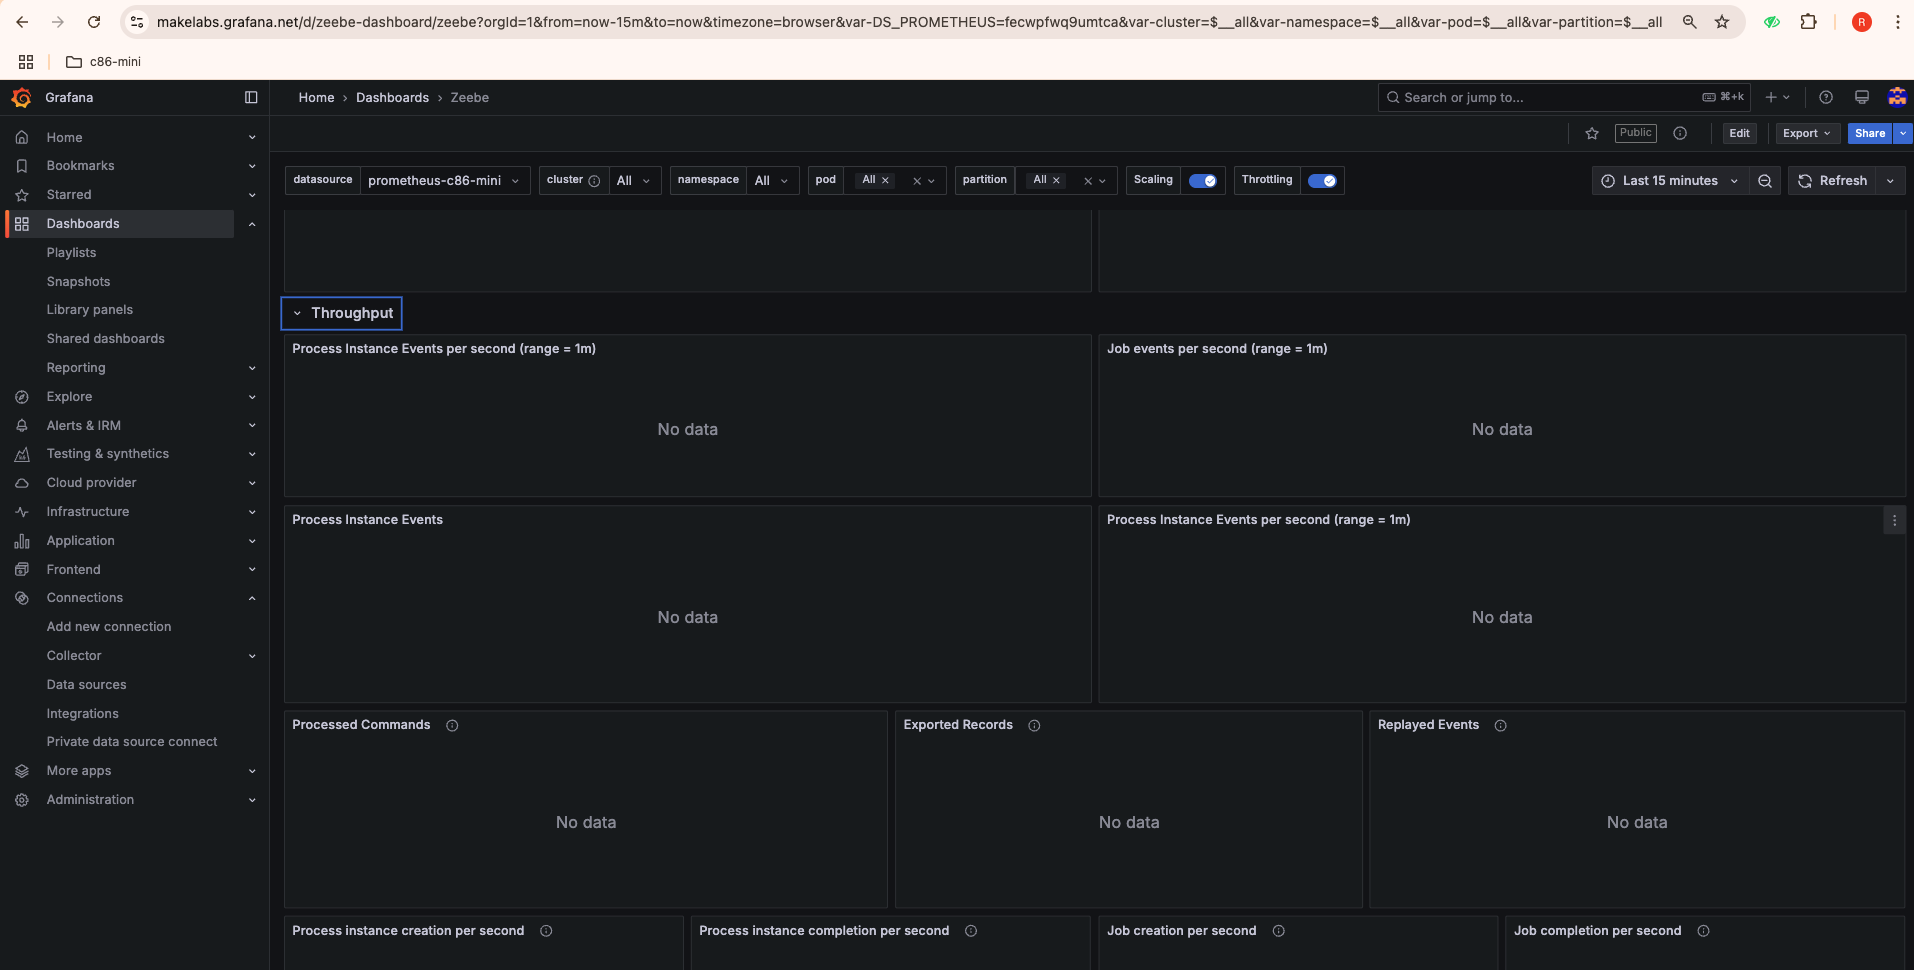Click the Edit button

point(1739,133)
